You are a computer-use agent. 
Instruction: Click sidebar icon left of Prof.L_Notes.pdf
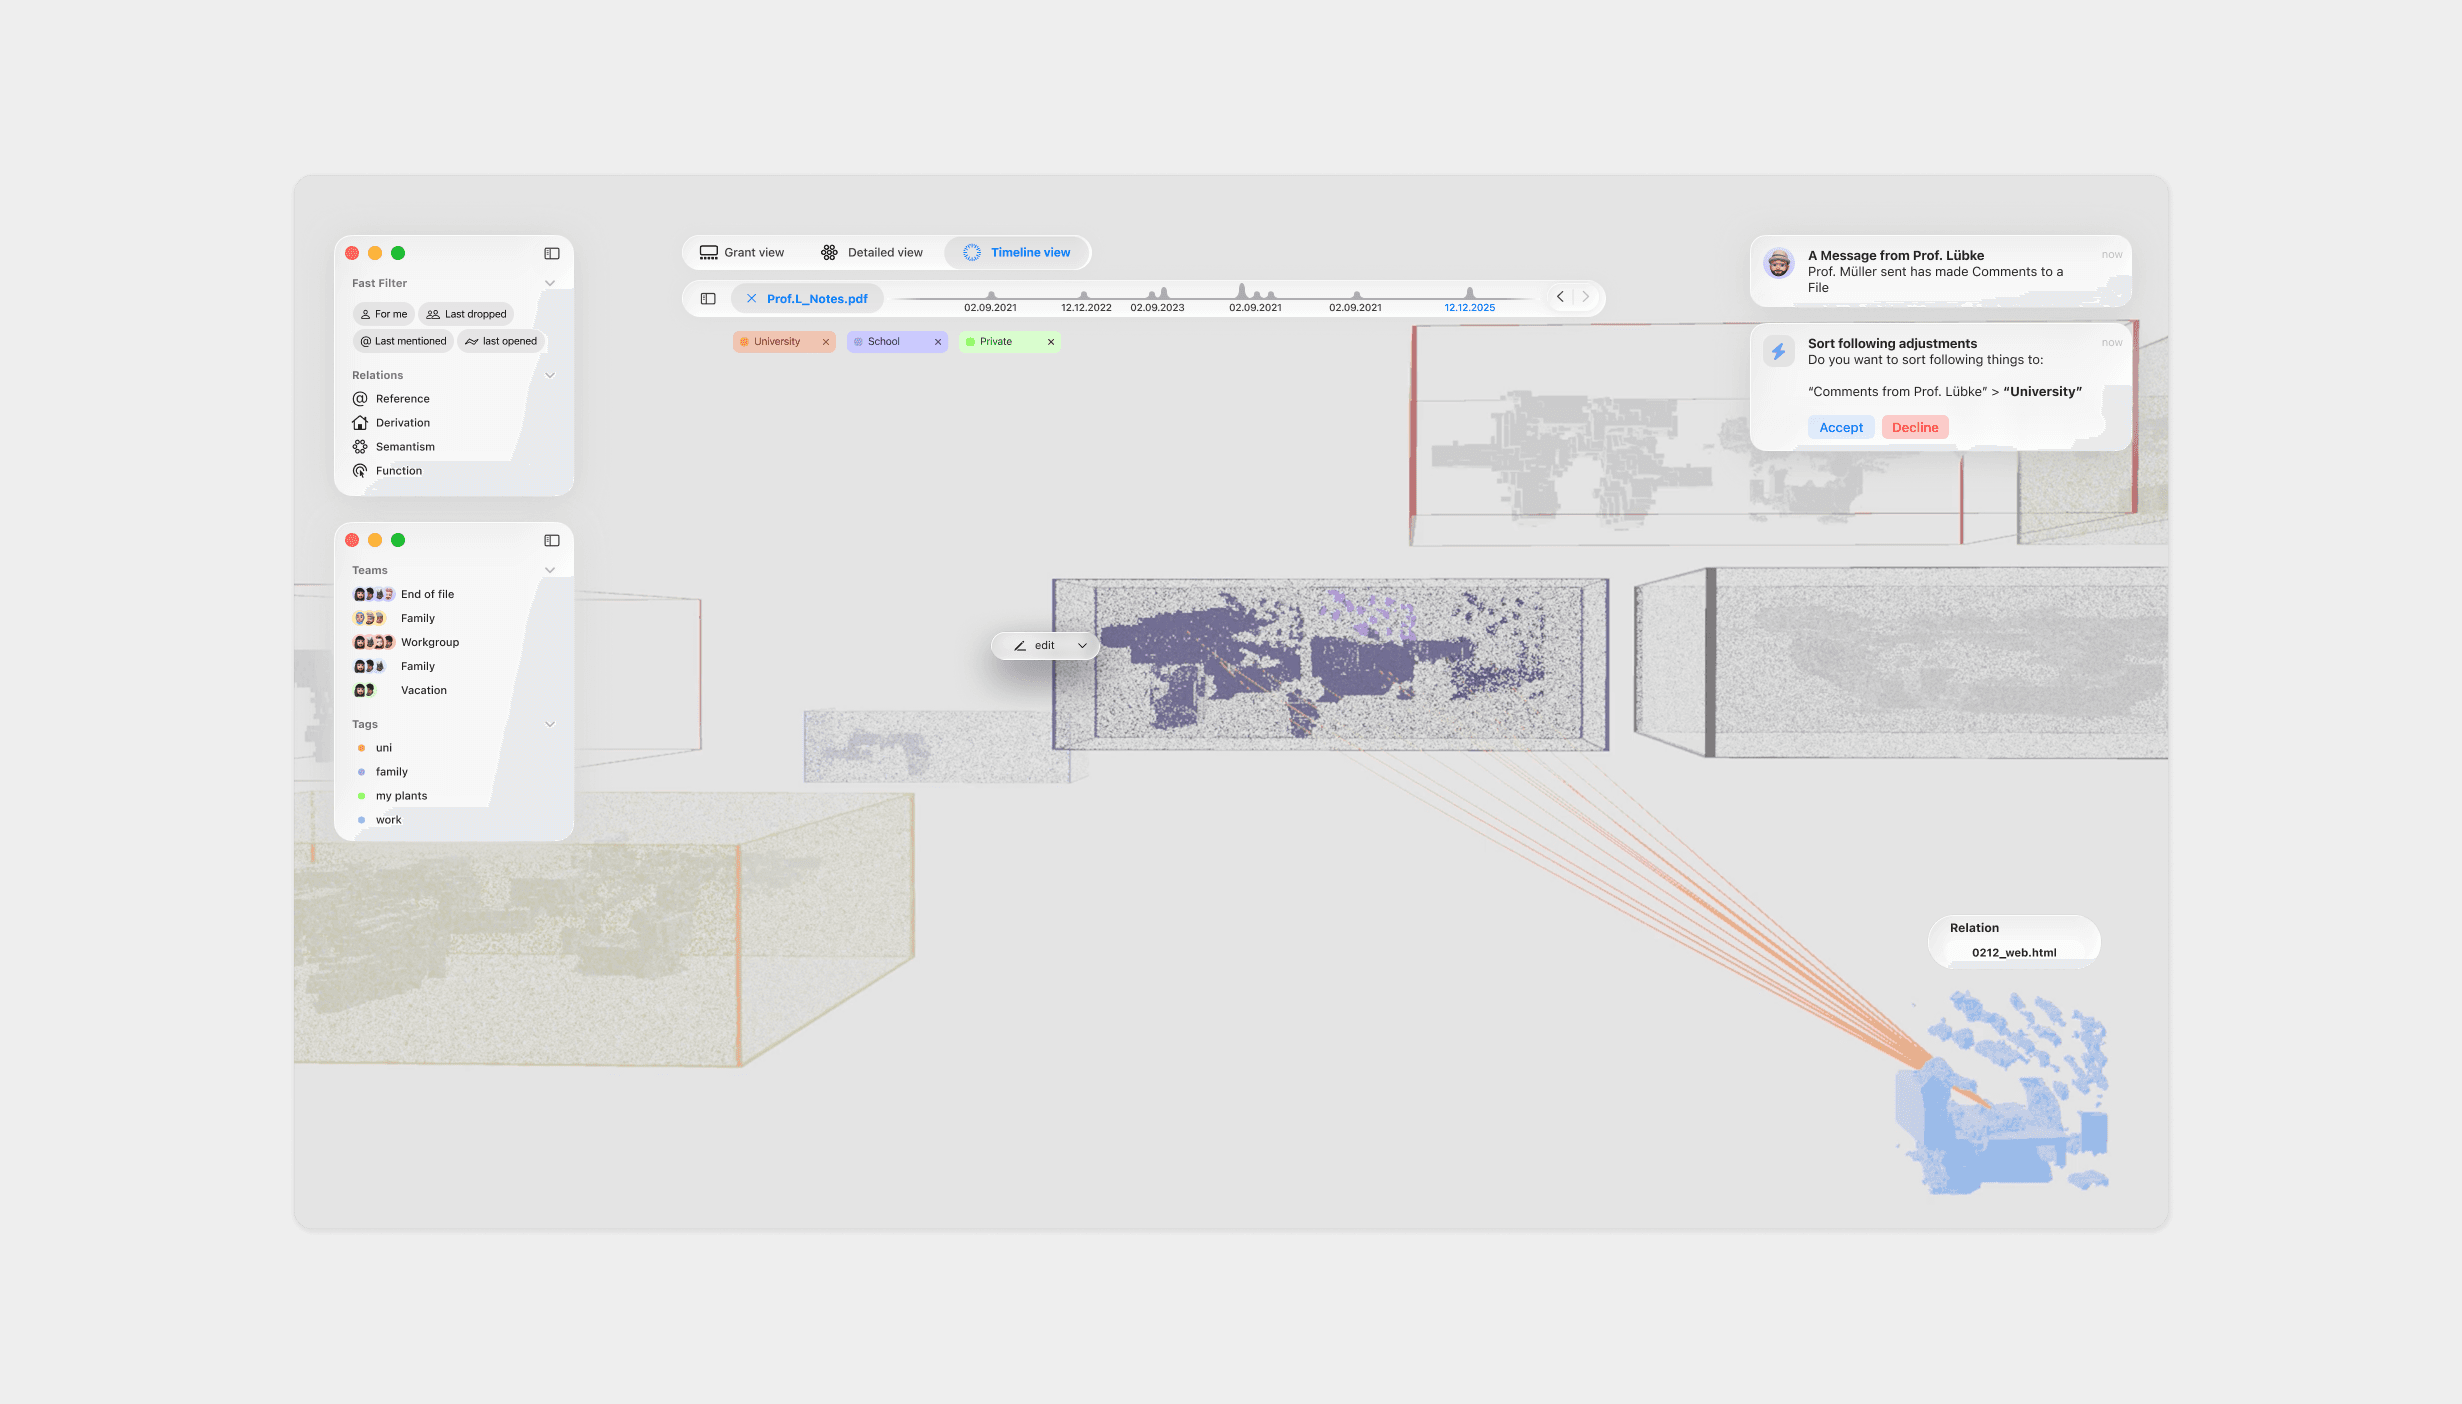pos(708,298)
